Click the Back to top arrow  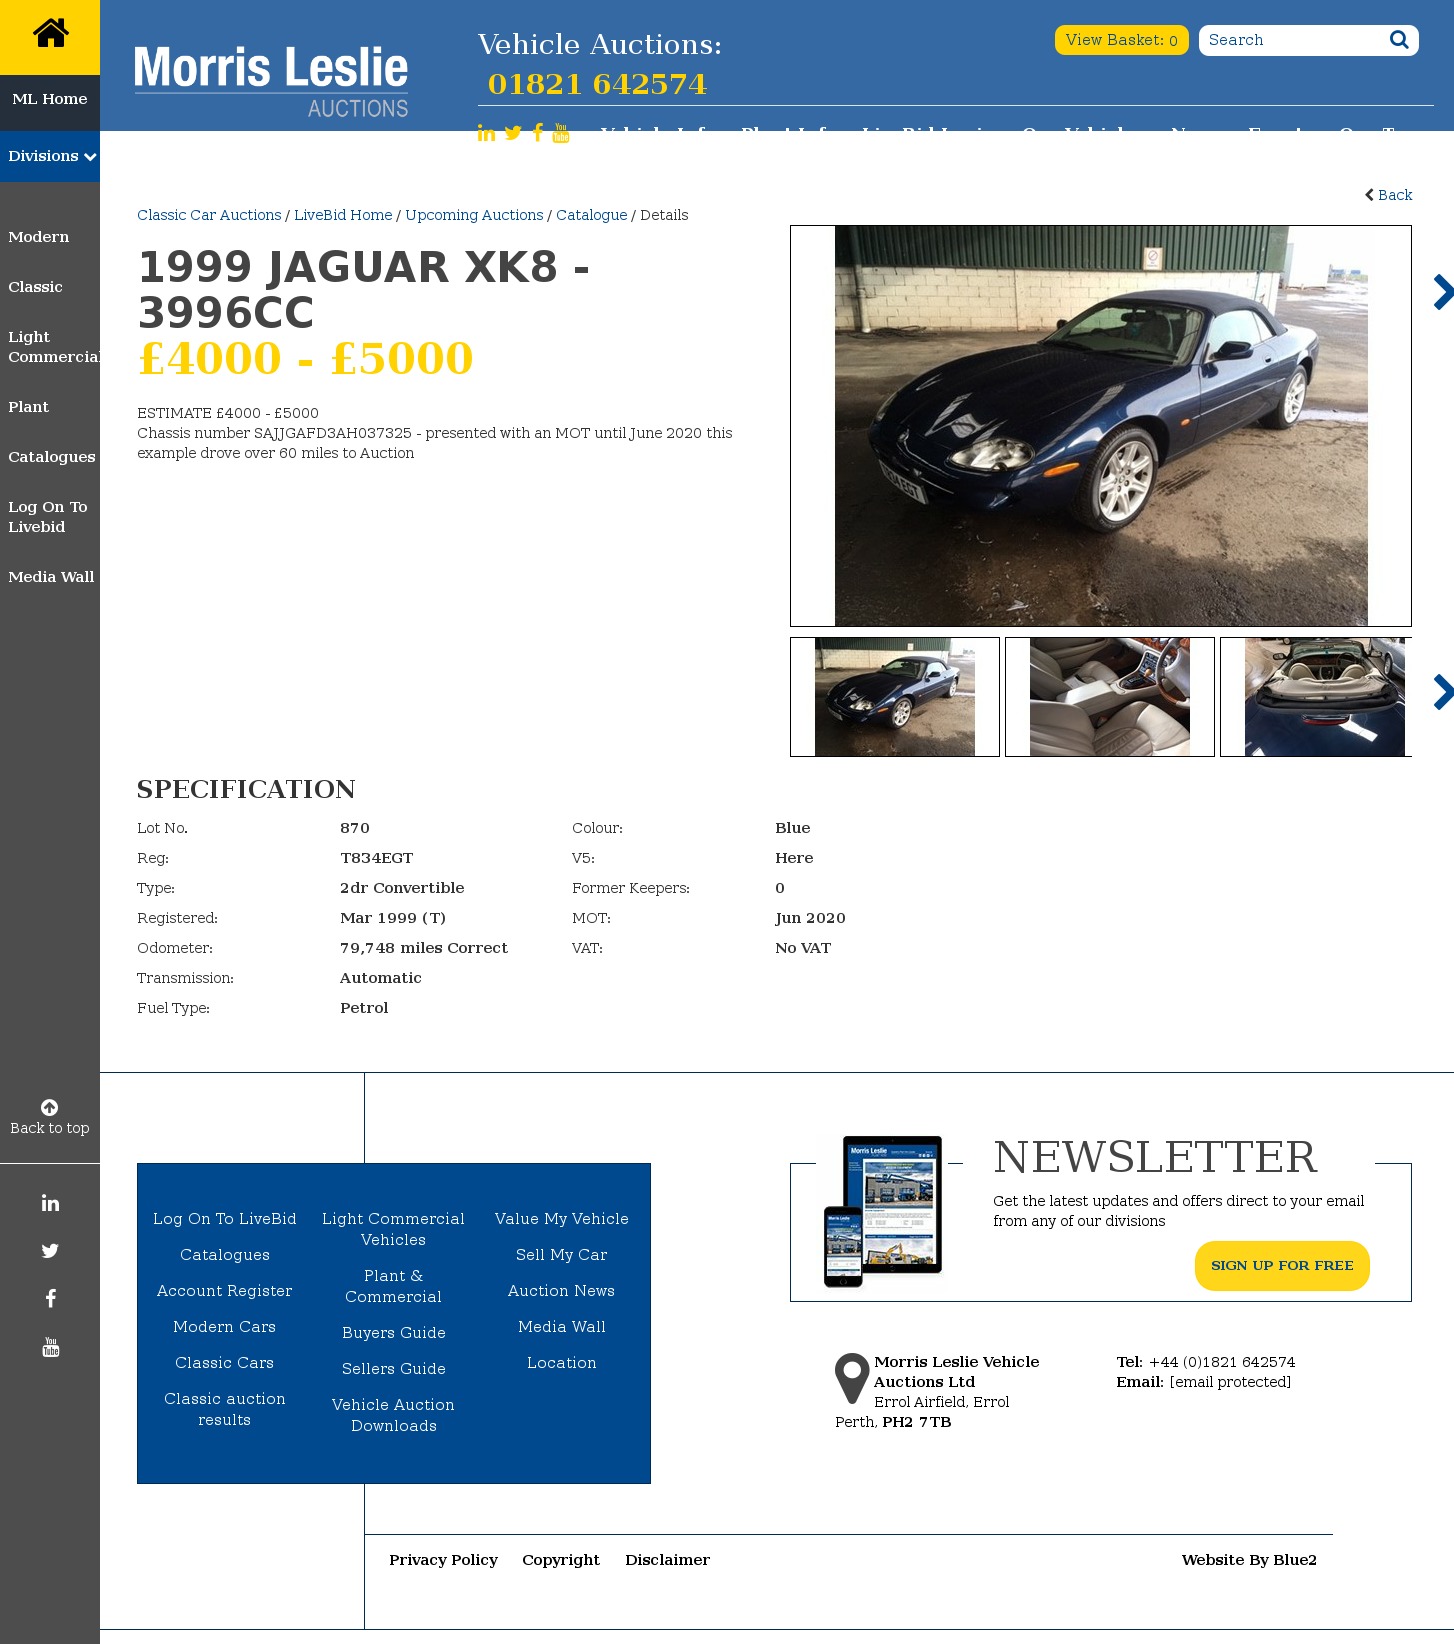[x=49, y=1107]
